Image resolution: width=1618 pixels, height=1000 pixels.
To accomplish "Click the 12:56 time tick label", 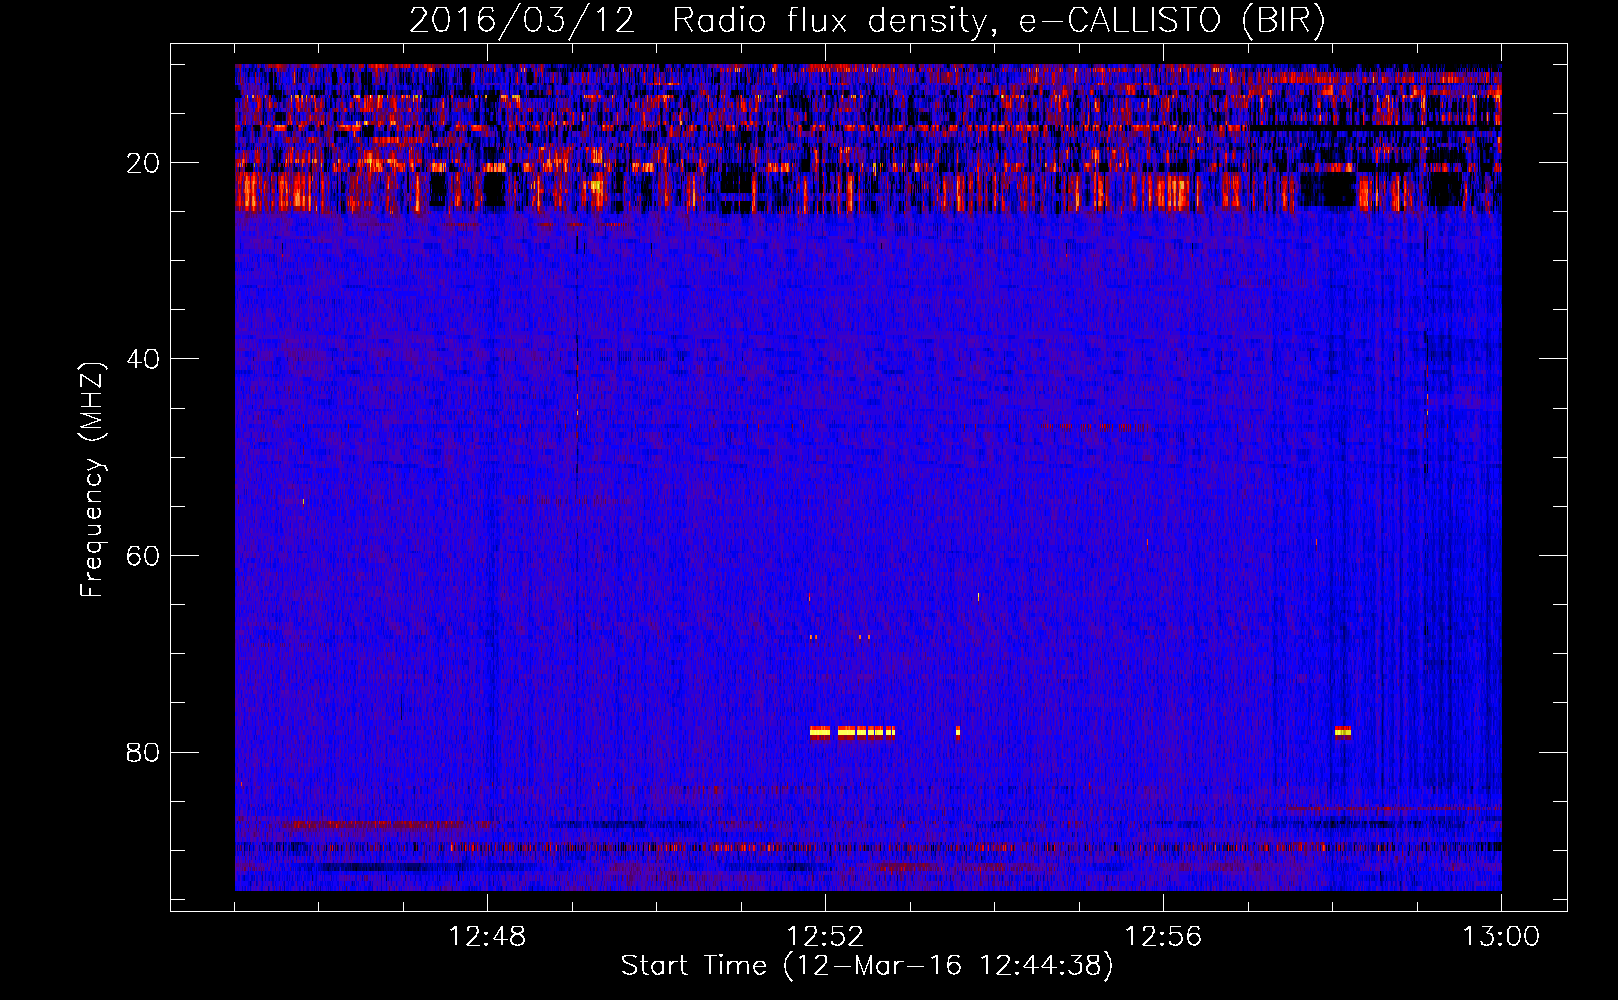I will pos(1163,937).
